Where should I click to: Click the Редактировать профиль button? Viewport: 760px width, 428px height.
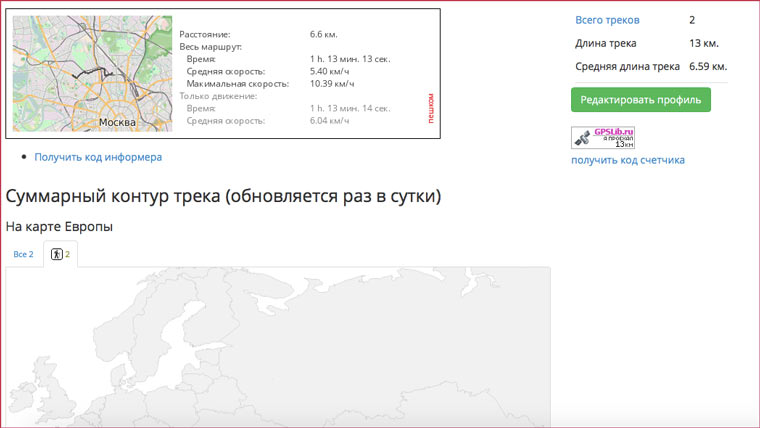[x=641, y=100]
